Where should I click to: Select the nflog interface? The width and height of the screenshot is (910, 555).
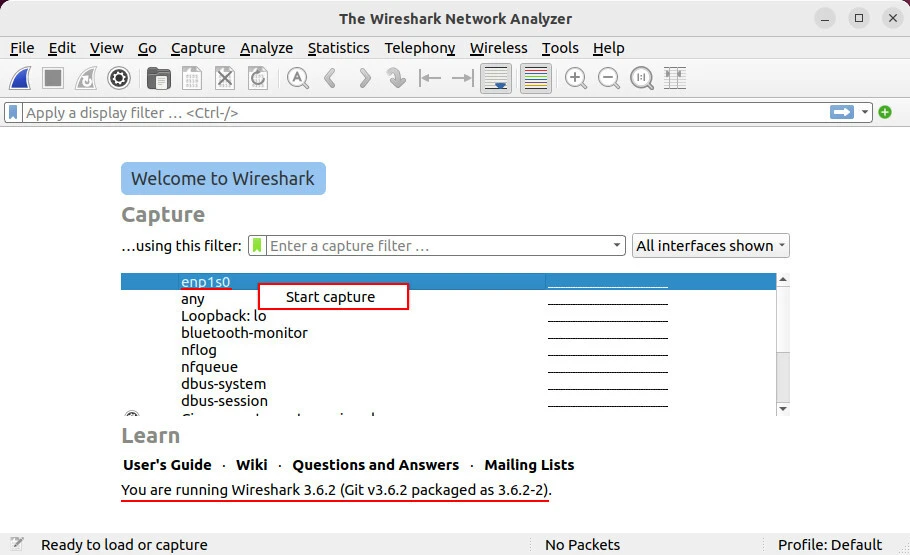pos(449,350)
